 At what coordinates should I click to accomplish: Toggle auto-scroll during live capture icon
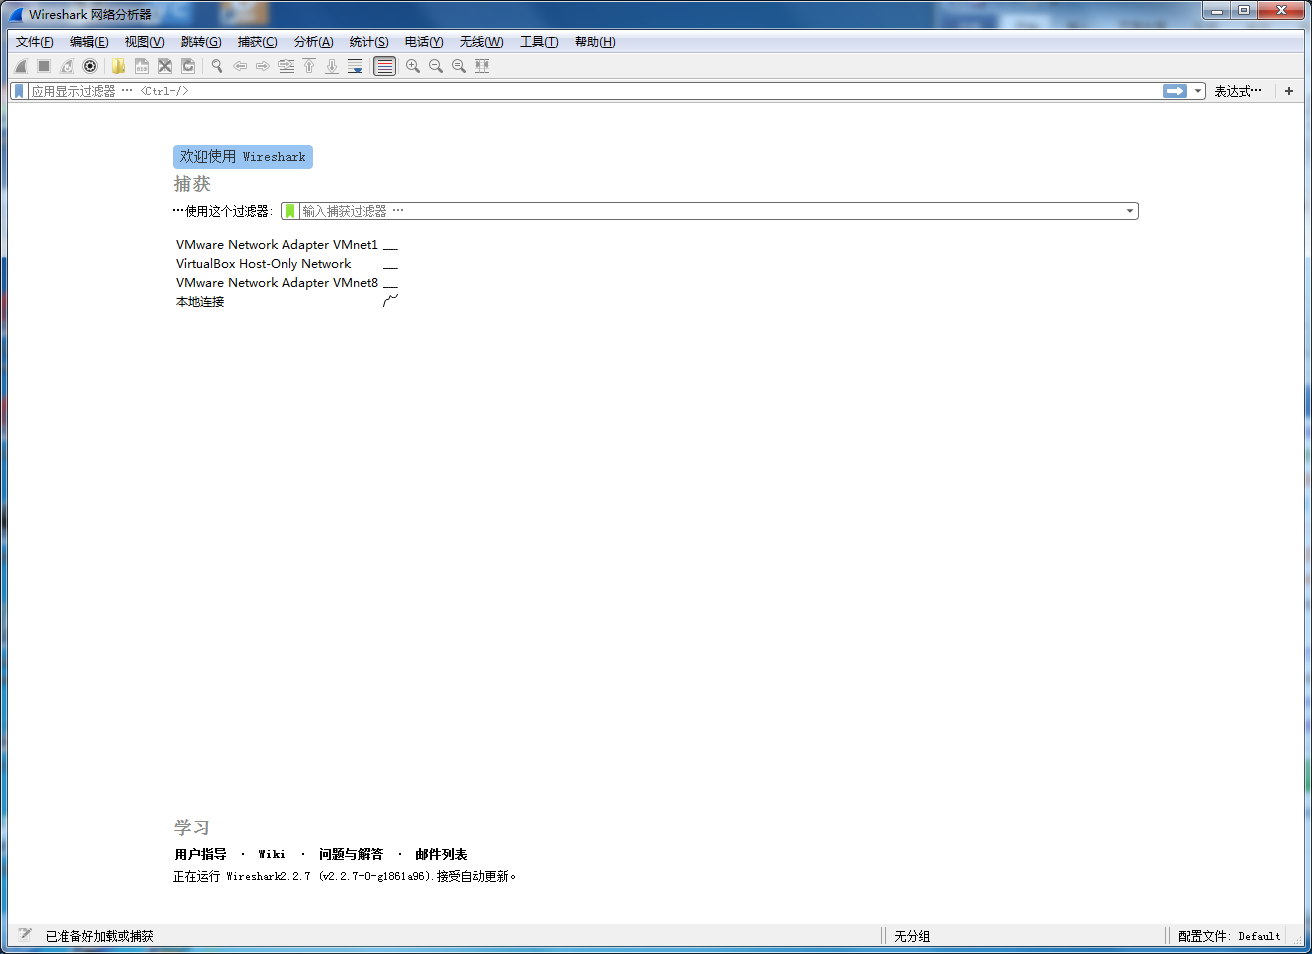355,66
